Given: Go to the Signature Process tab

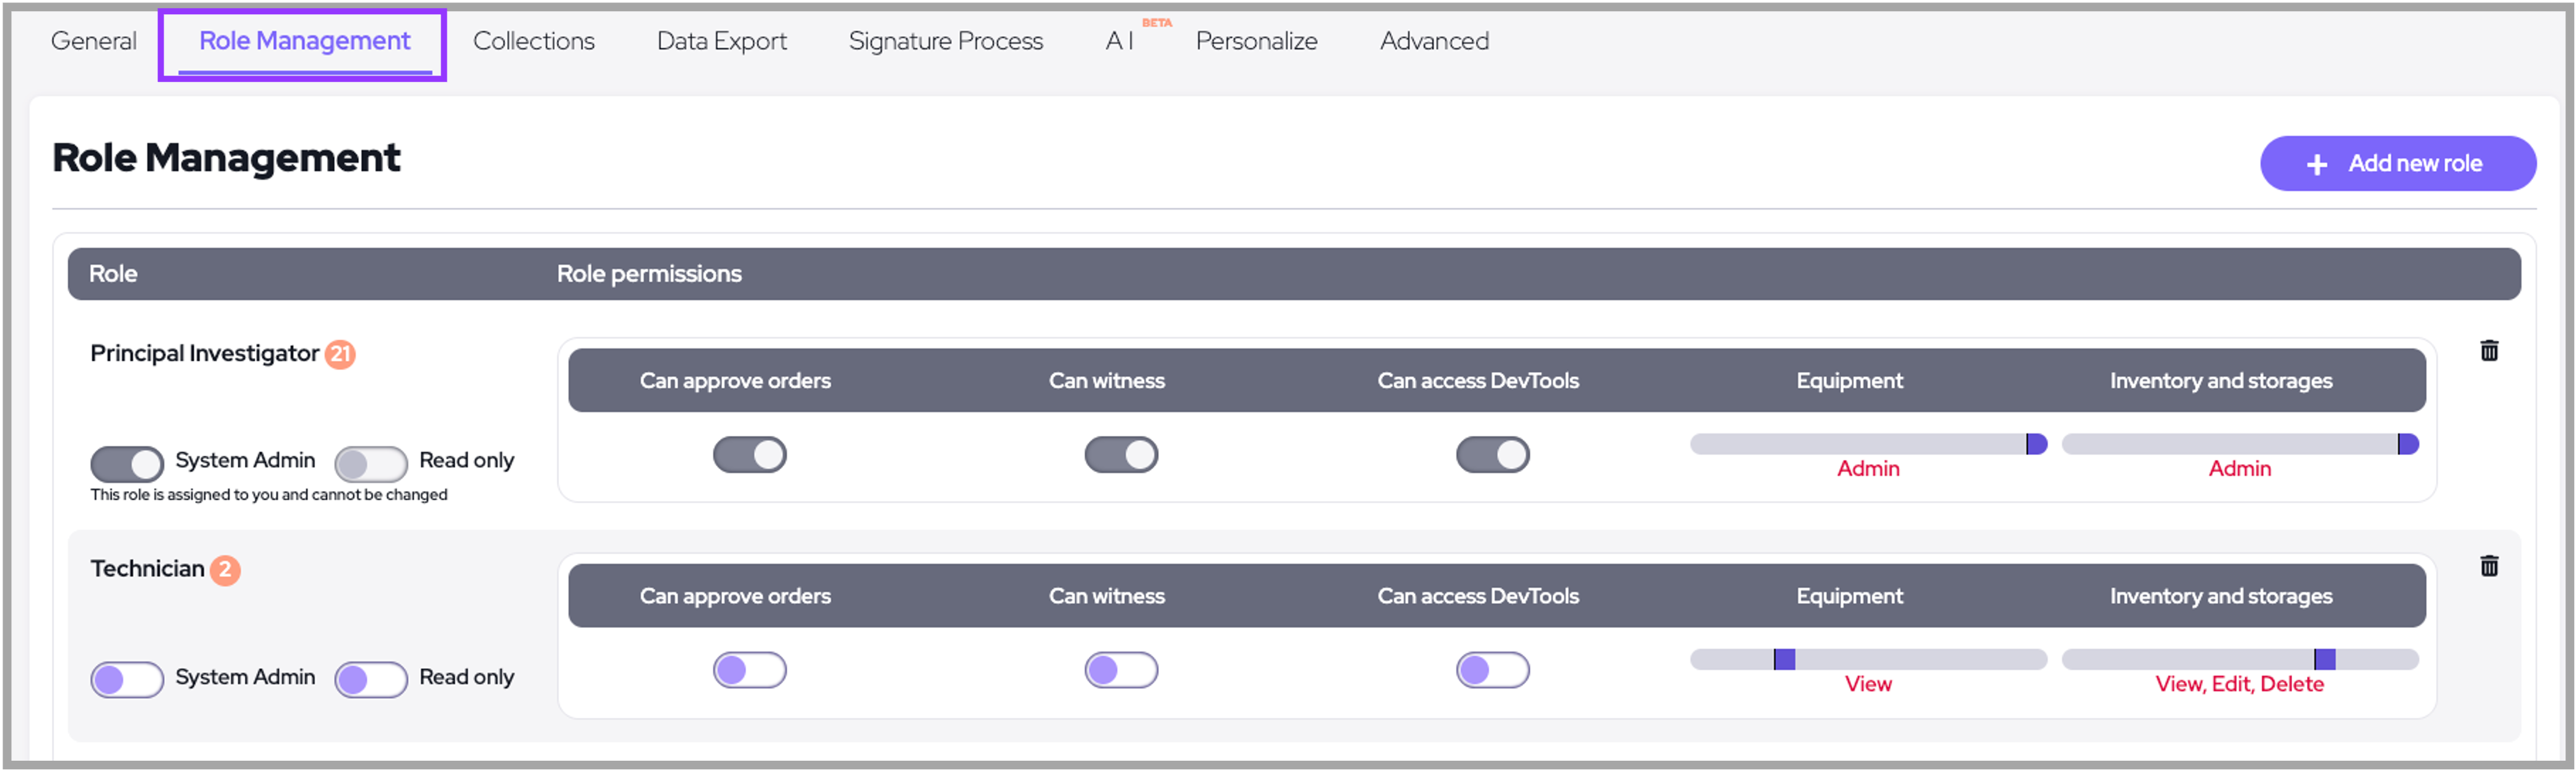Looking at the screenshot, I should pyautogui.click(x=945, y=41).
